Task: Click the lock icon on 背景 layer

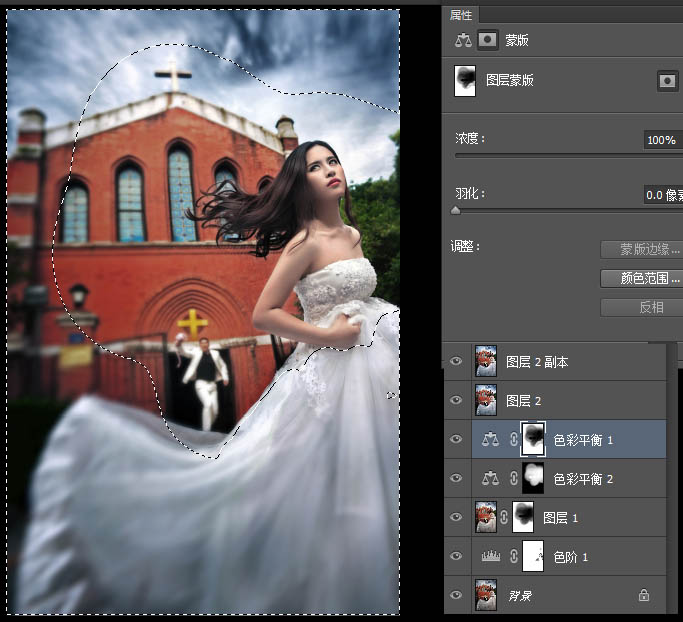Action: click(644, 596)
